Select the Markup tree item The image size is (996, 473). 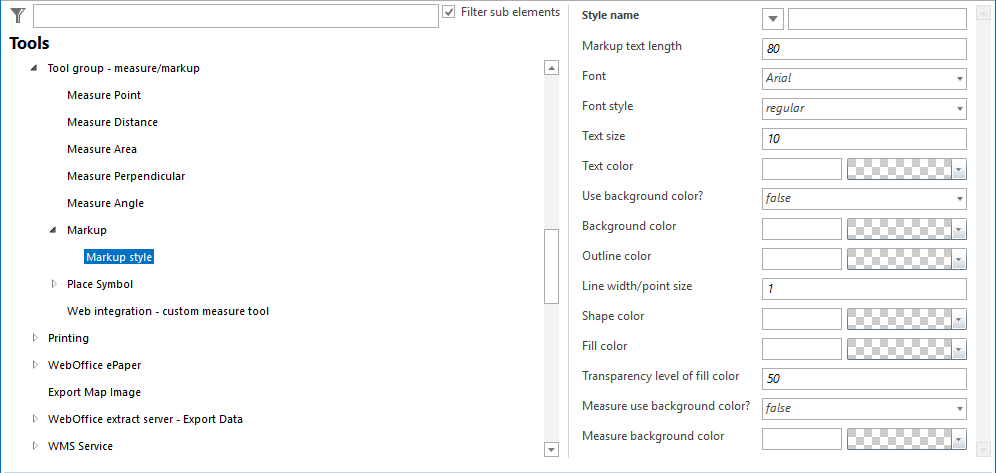(87, 230)
